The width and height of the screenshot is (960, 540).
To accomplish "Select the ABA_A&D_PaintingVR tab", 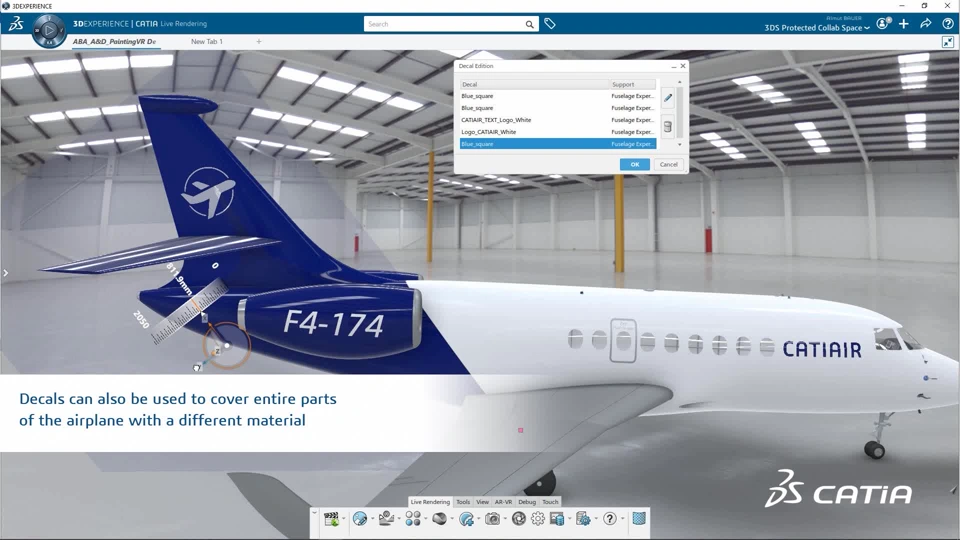I will 114,42.
